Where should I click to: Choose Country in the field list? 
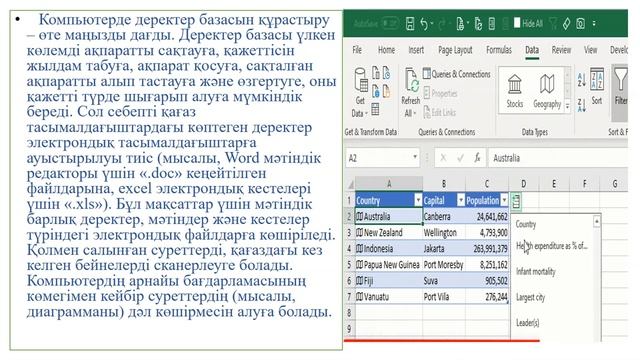coord(526,224)
